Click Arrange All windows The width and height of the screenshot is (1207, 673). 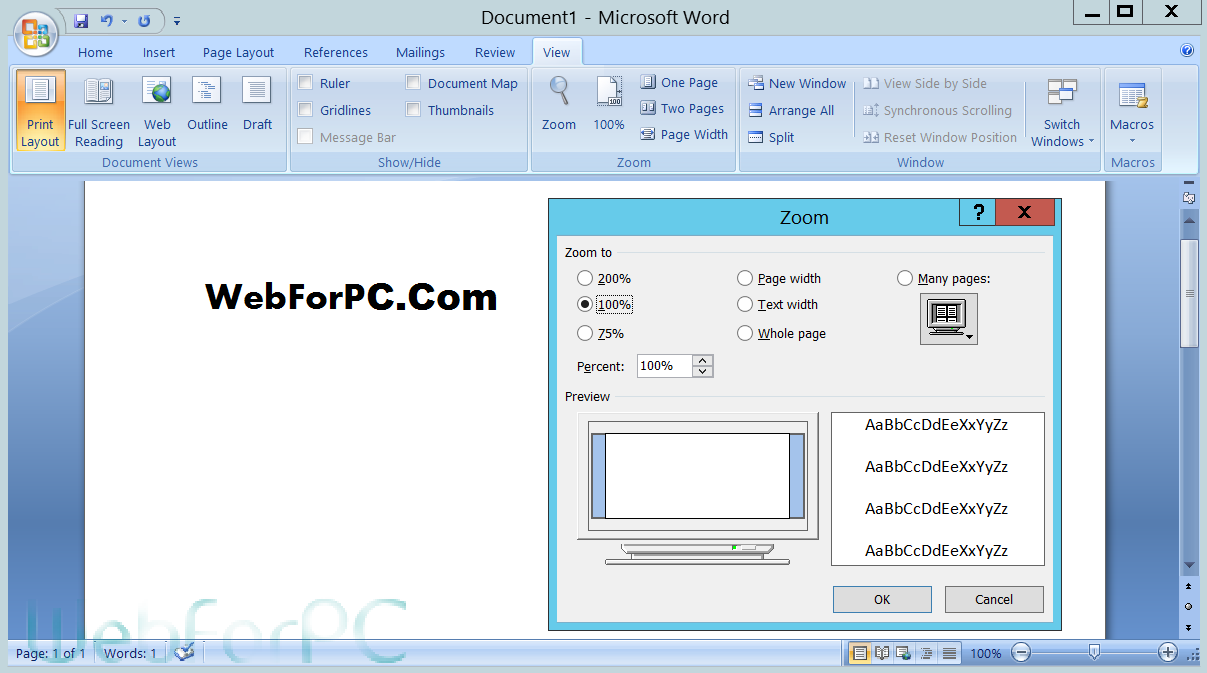tap(791, 110)
